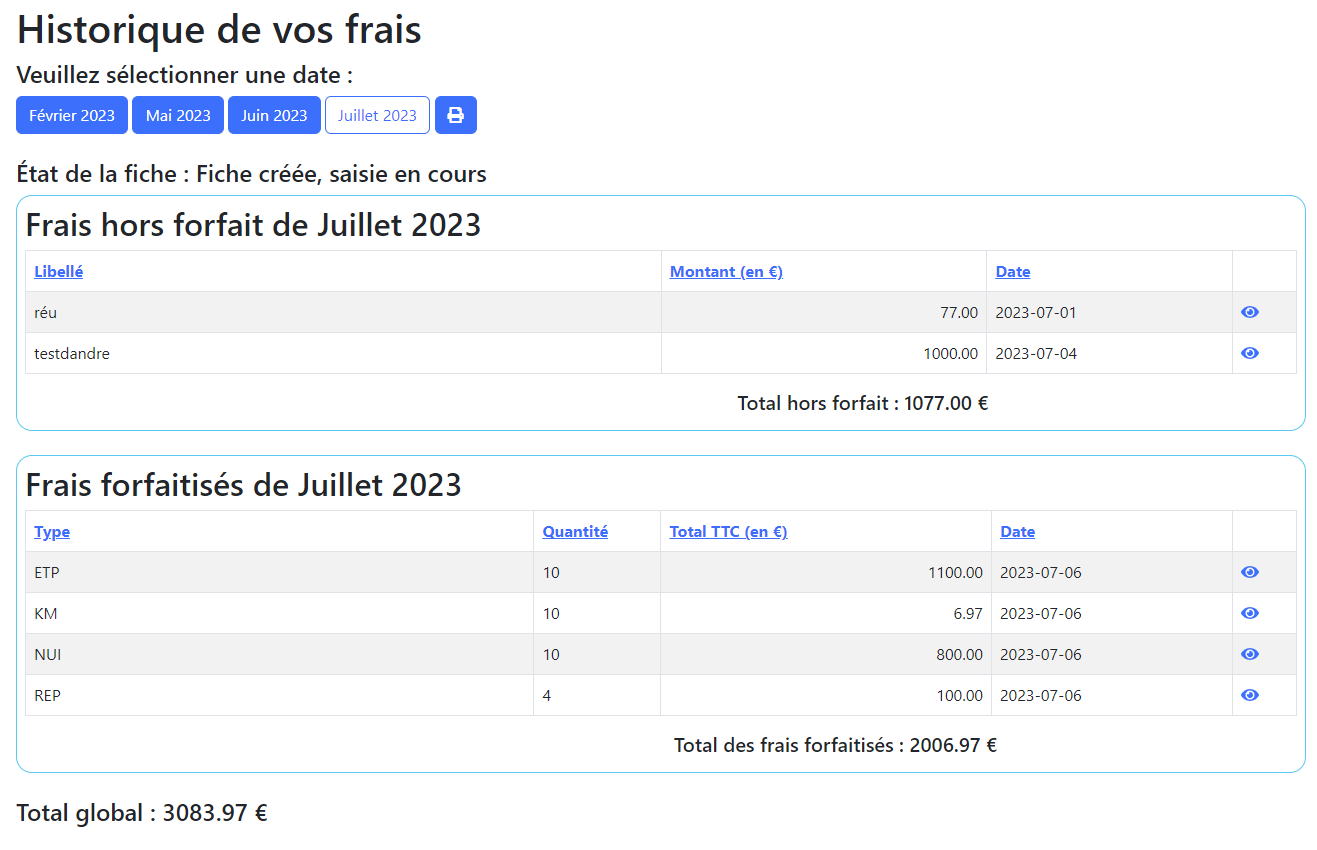Image resolution: width=1317 pixels, height=850 pixels.
Task: Sort frais forfaitisés table by Date
Action: tap(1017, 532)
